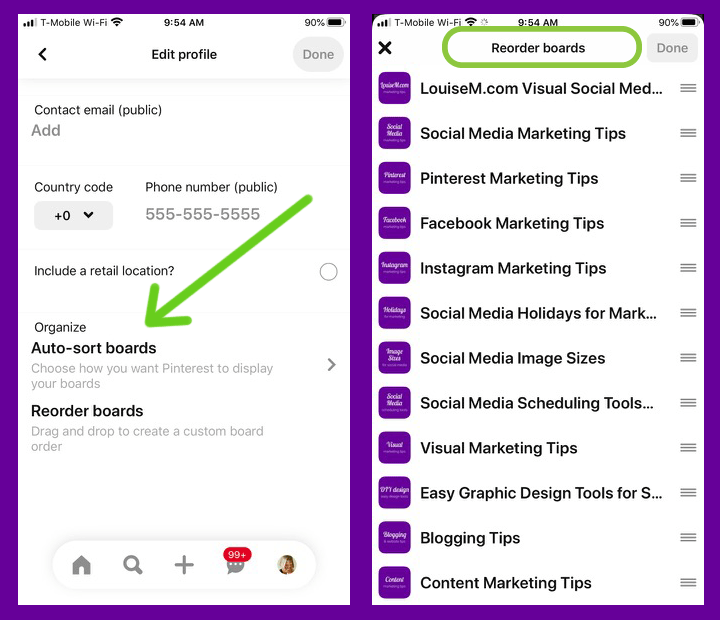Tap the drag handle for Instagram Marketing Tips

[x=688, y=268]
